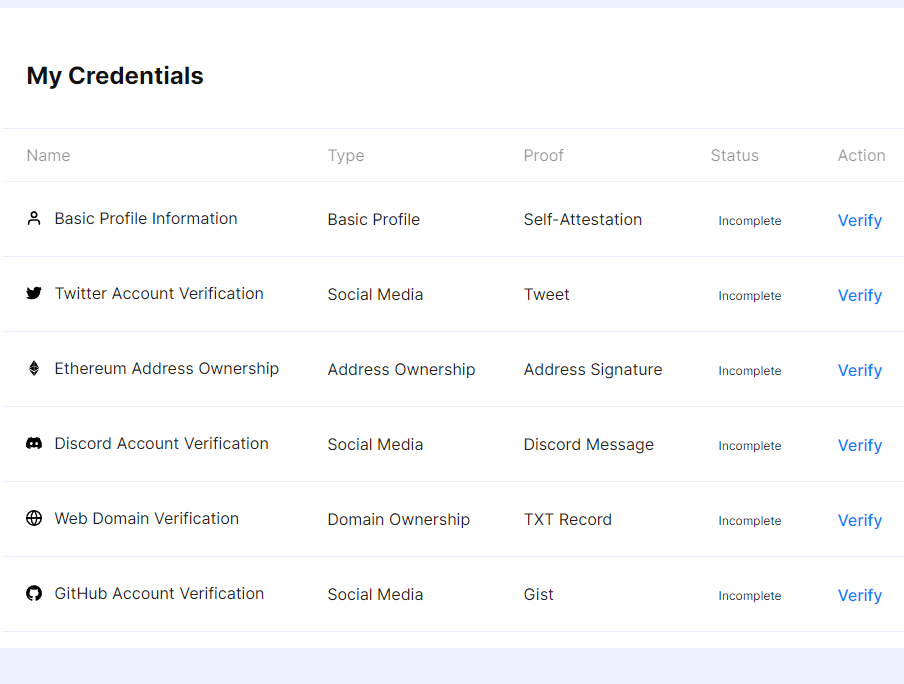Click the Twitter bird icon
The width and height of the screenshot is (904, 684).
coord(34,293)
